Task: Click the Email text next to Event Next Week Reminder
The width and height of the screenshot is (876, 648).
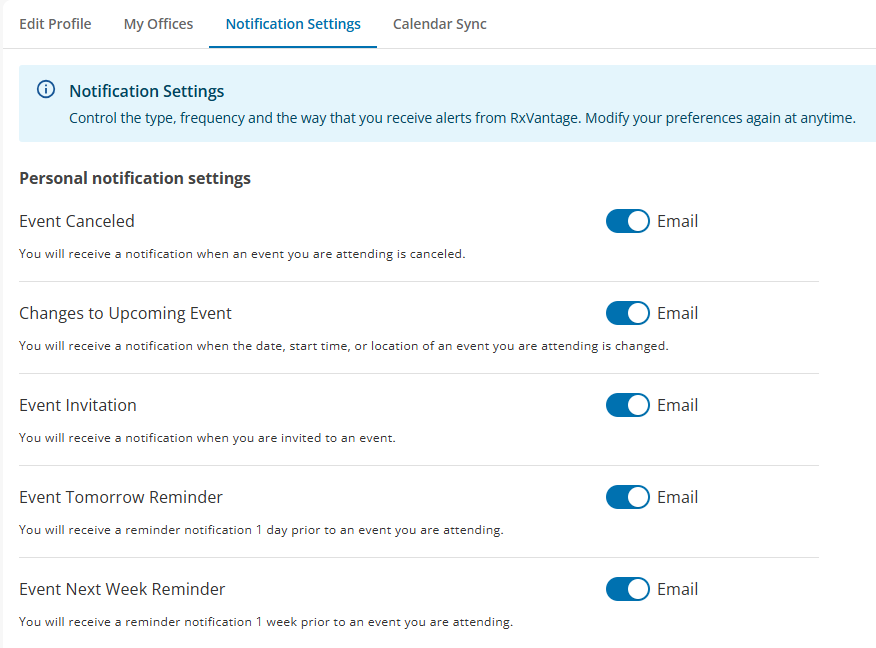Action: 678,589
